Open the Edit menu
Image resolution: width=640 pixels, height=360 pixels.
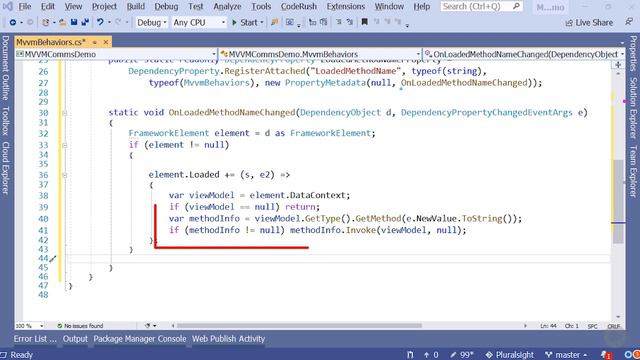[x=48, y=7]
